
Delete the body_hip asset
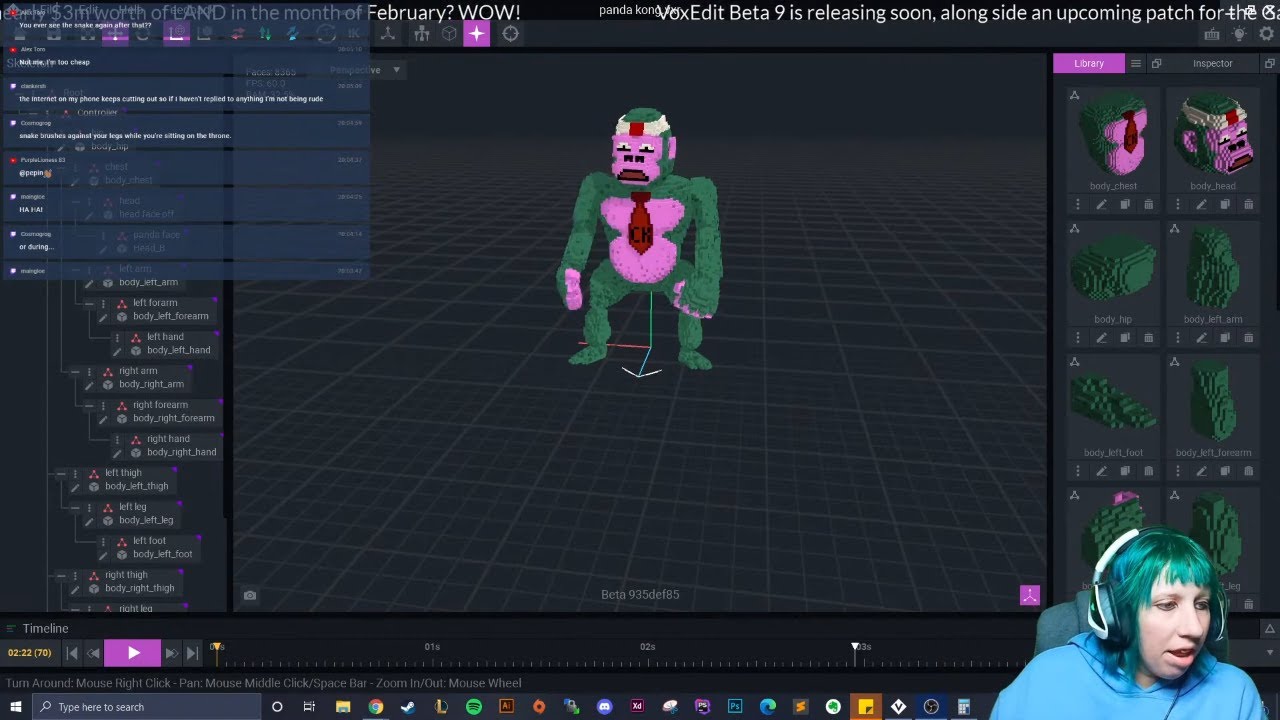(x=1148, y=338)
